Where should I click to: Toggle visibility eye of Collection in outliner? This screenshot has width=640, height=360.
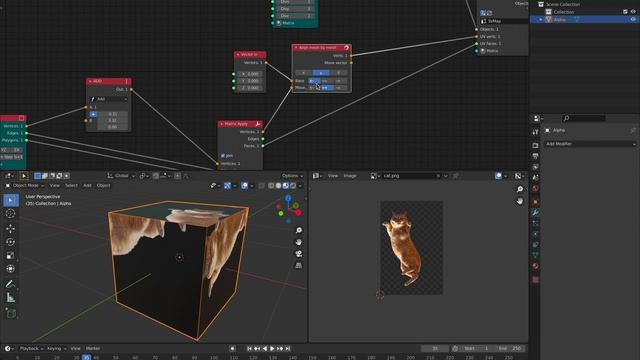point(633,12)
